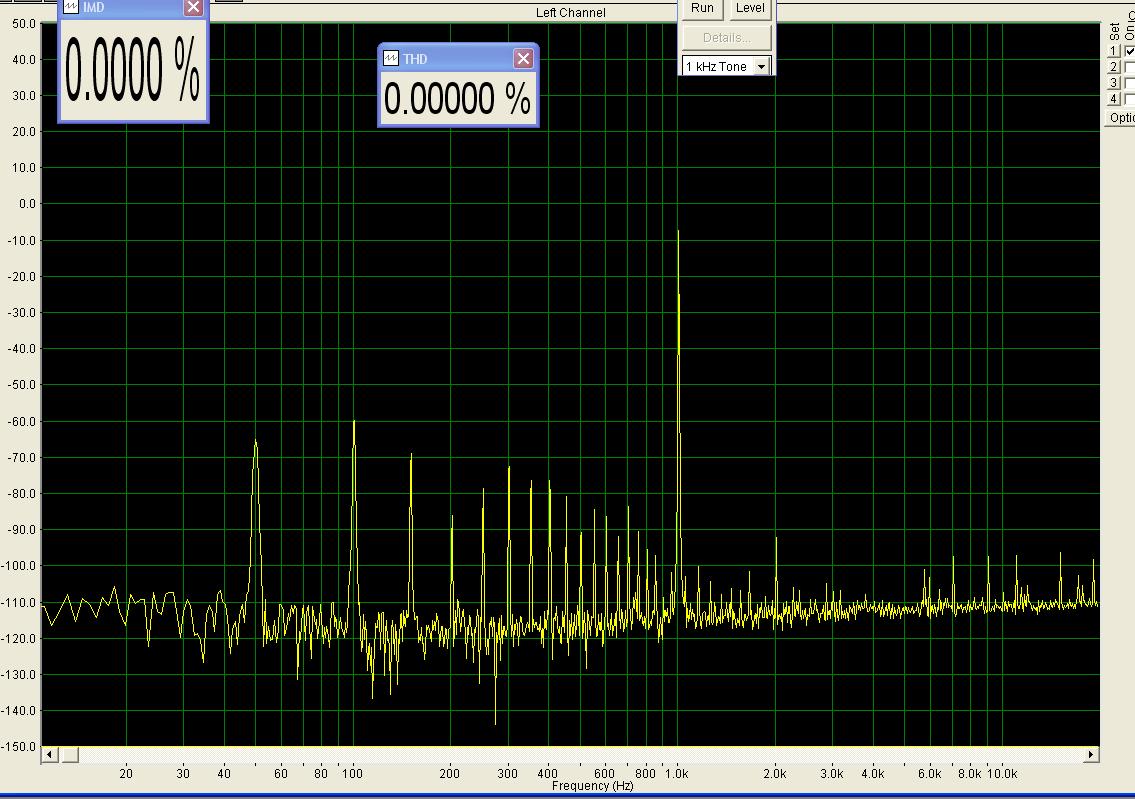Close the IMD readout window
1135x799 pixels.
[193, 8]
